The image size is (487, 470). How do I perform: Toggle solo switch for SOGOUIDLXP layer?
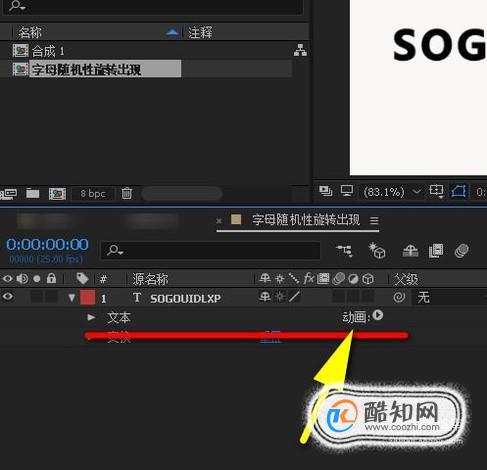click(x=37, y=297)
